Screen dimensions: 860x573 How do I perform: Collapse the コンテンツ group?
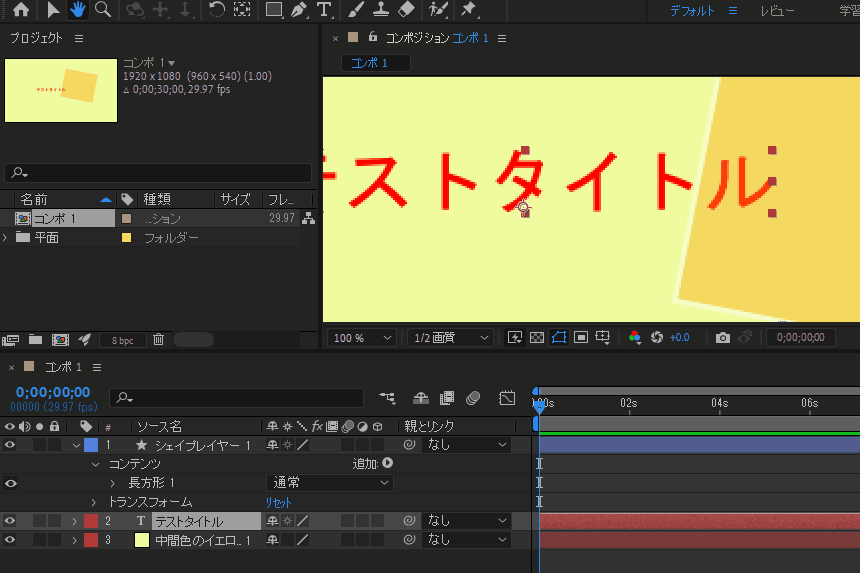click(x=95, y=464)
